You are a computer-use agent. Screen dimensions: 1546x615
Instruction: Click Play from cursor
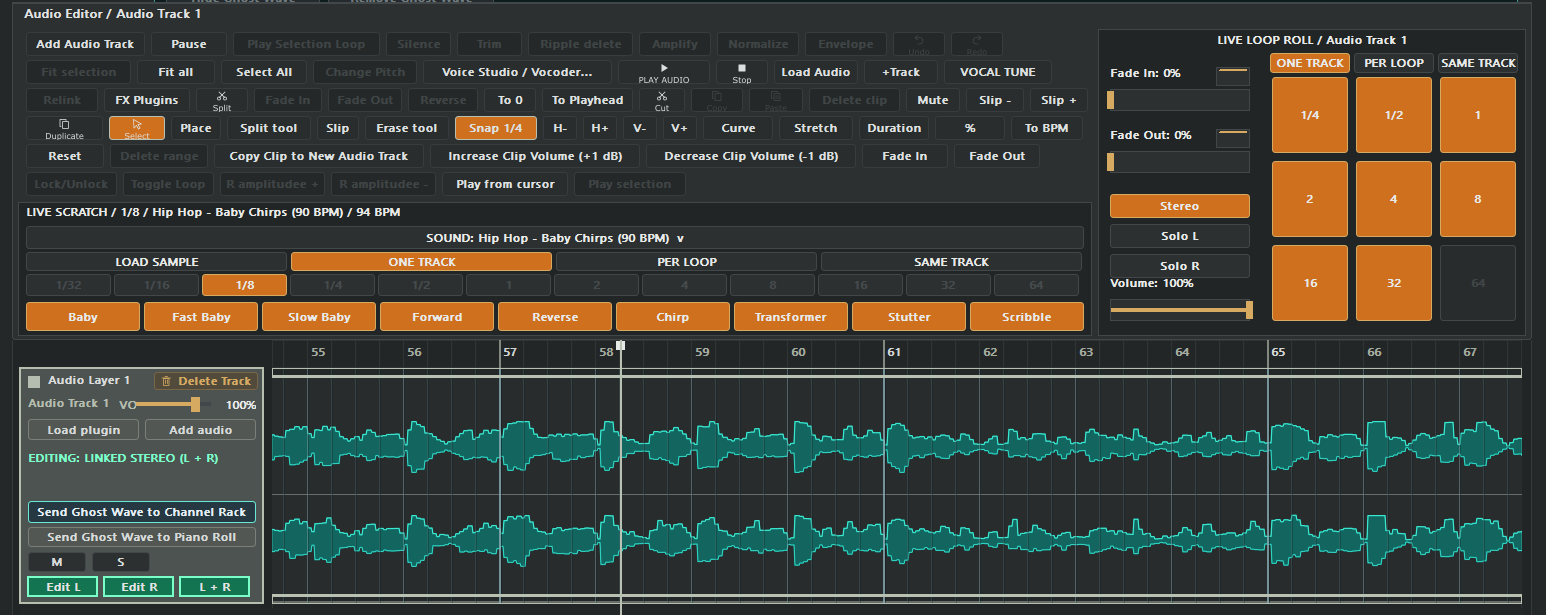505,184
